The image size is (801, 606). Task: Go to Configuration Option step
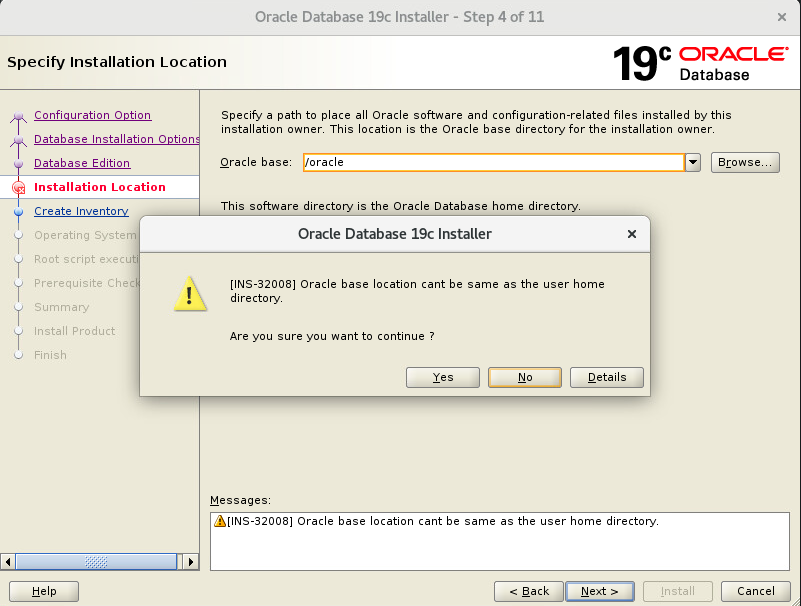92,115
